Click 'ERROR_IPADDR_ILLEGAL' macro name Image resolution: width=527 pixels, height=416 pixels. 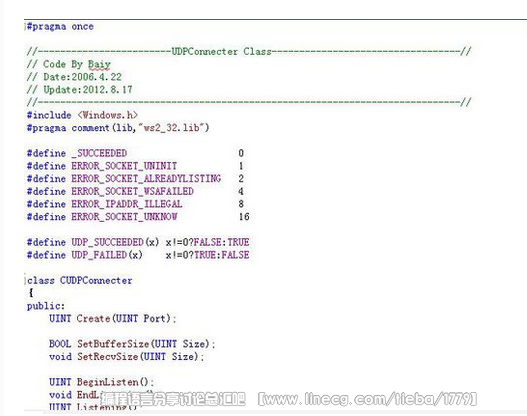127,204
